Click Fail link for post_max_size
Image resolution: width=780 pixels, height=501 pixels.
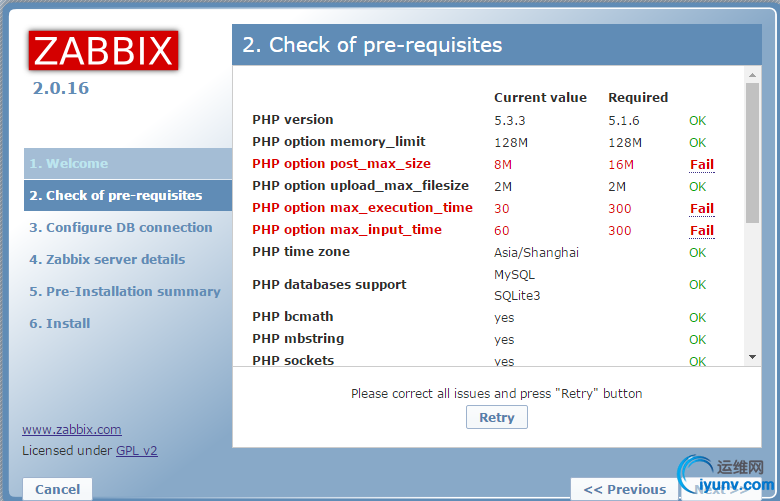coord(702,165)
